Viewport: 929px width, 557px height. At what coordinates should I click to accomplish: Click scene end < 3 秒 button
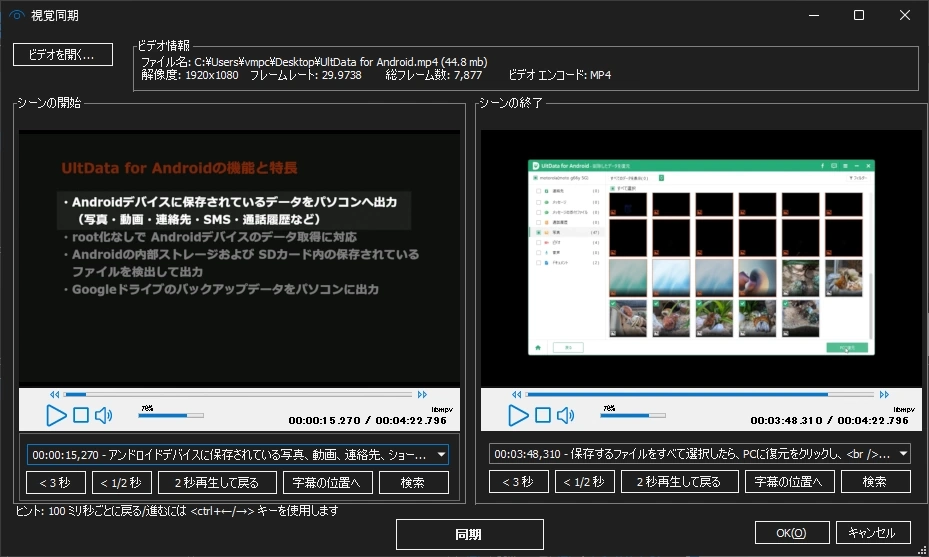(518, 482)
